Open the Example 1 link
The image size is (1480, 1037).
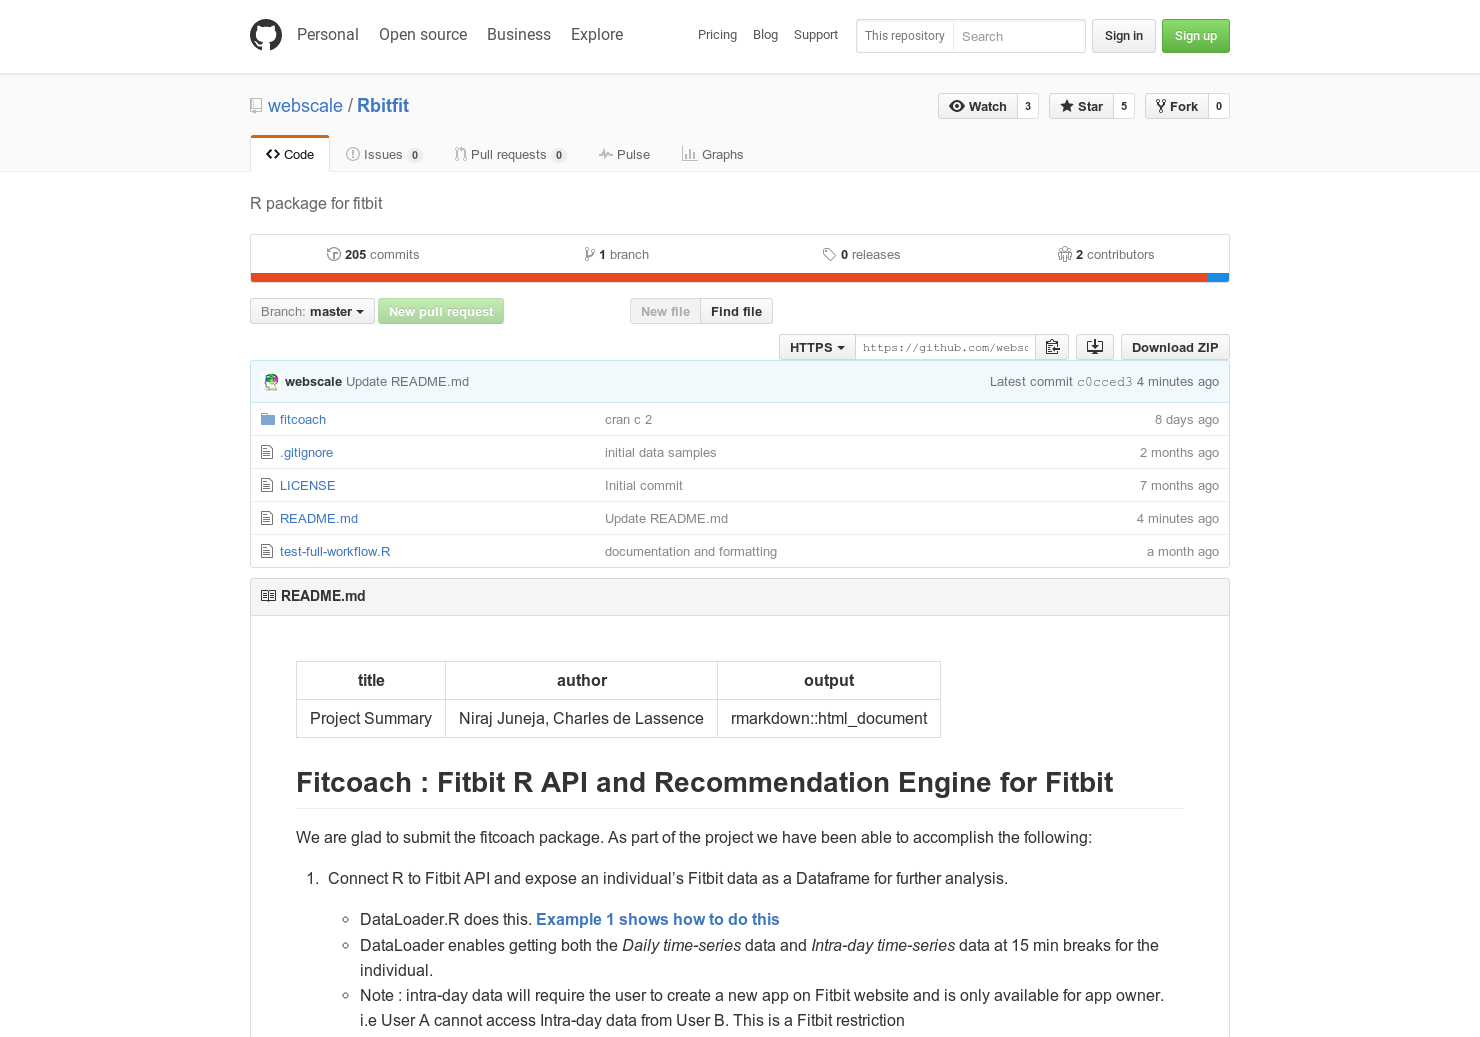[x=657, y=919]
